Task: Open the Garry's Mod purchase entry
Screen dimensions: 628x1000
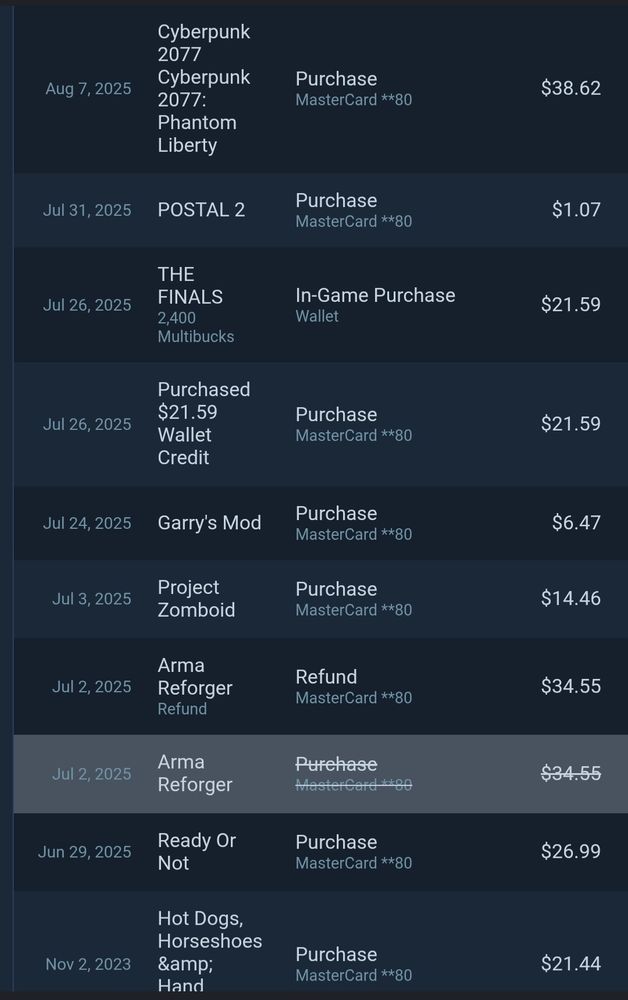Action: tap(321, 523)
